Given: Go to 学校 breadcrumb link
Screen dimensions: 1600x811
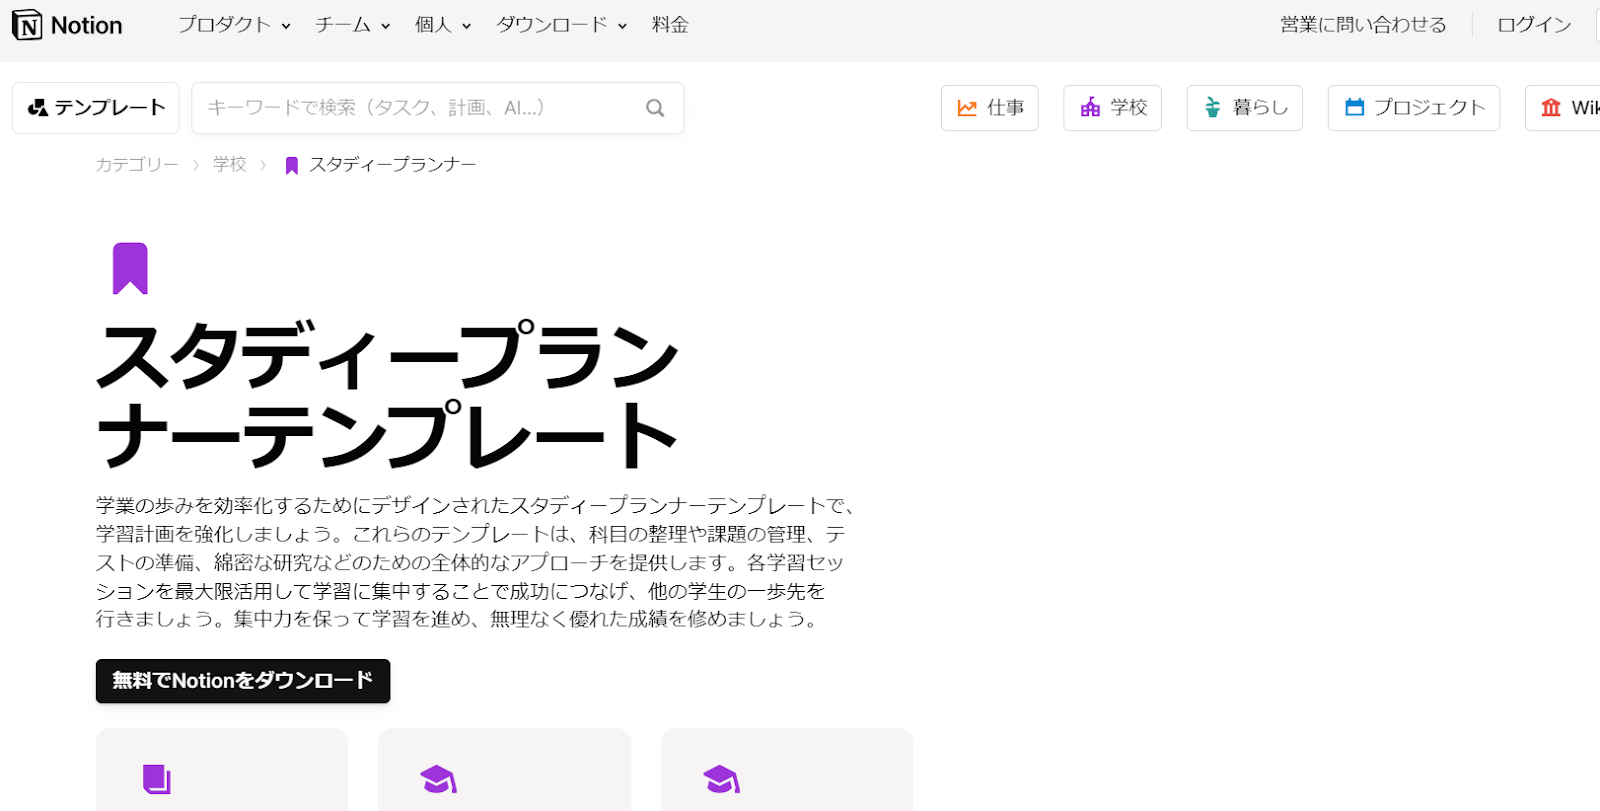Looking at the screenshot, I should pyautogui.click(x=230, y=165).
